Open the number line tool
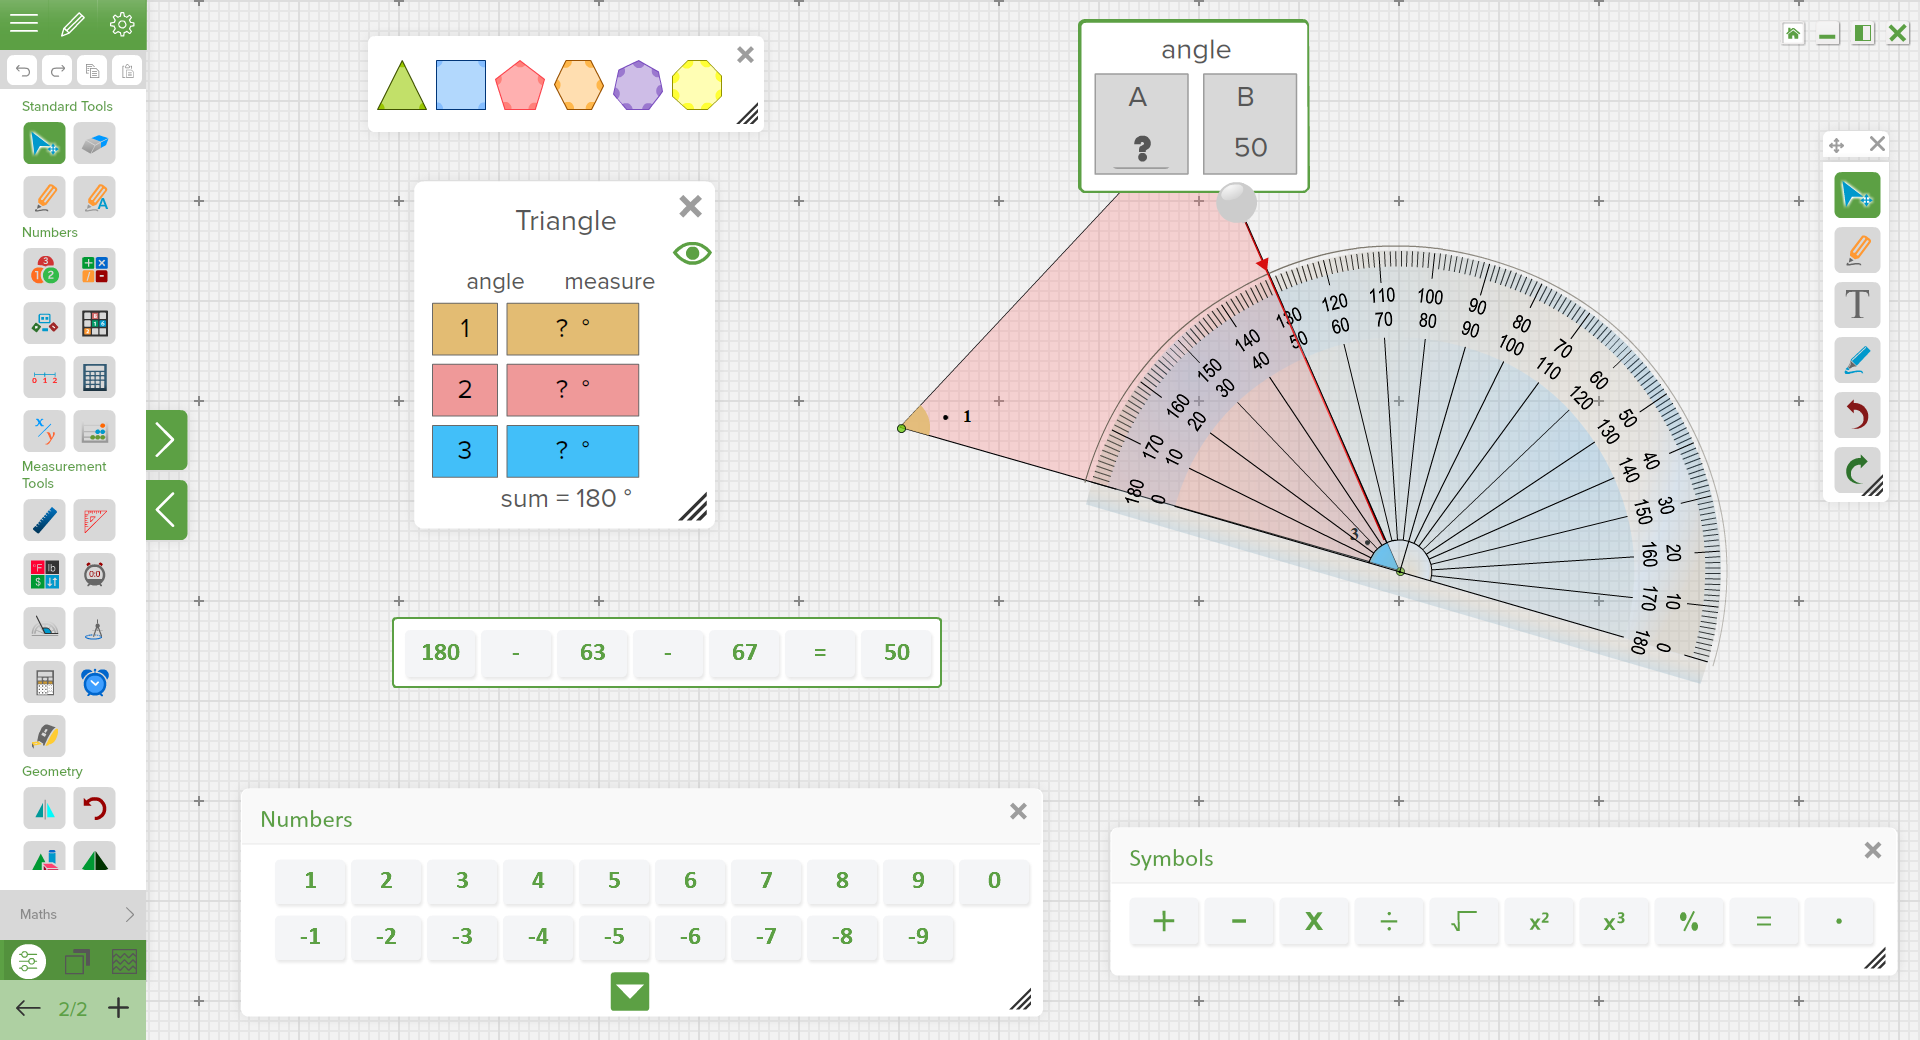The width and height of the screenshot is (1920, 1040). point(44,378)
